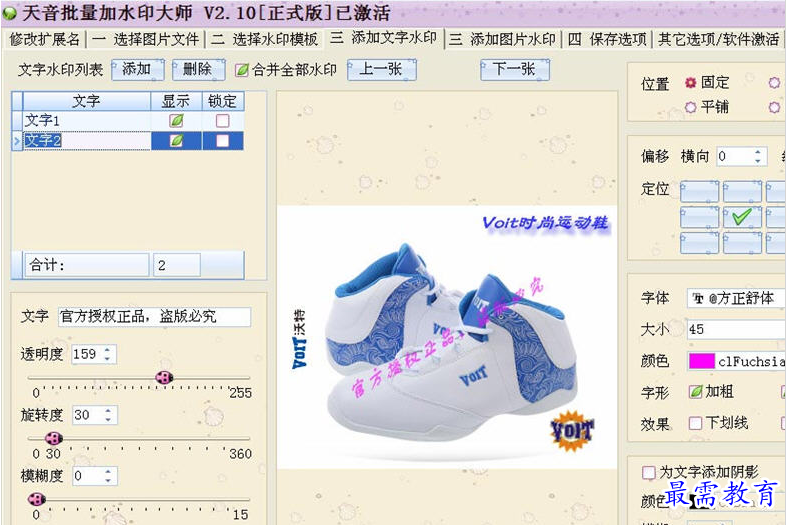This screenshot has width=786, height=525.
Task: Select top-left 定位 grid cell
Action: pyautogui.click(x=699, y=192)
